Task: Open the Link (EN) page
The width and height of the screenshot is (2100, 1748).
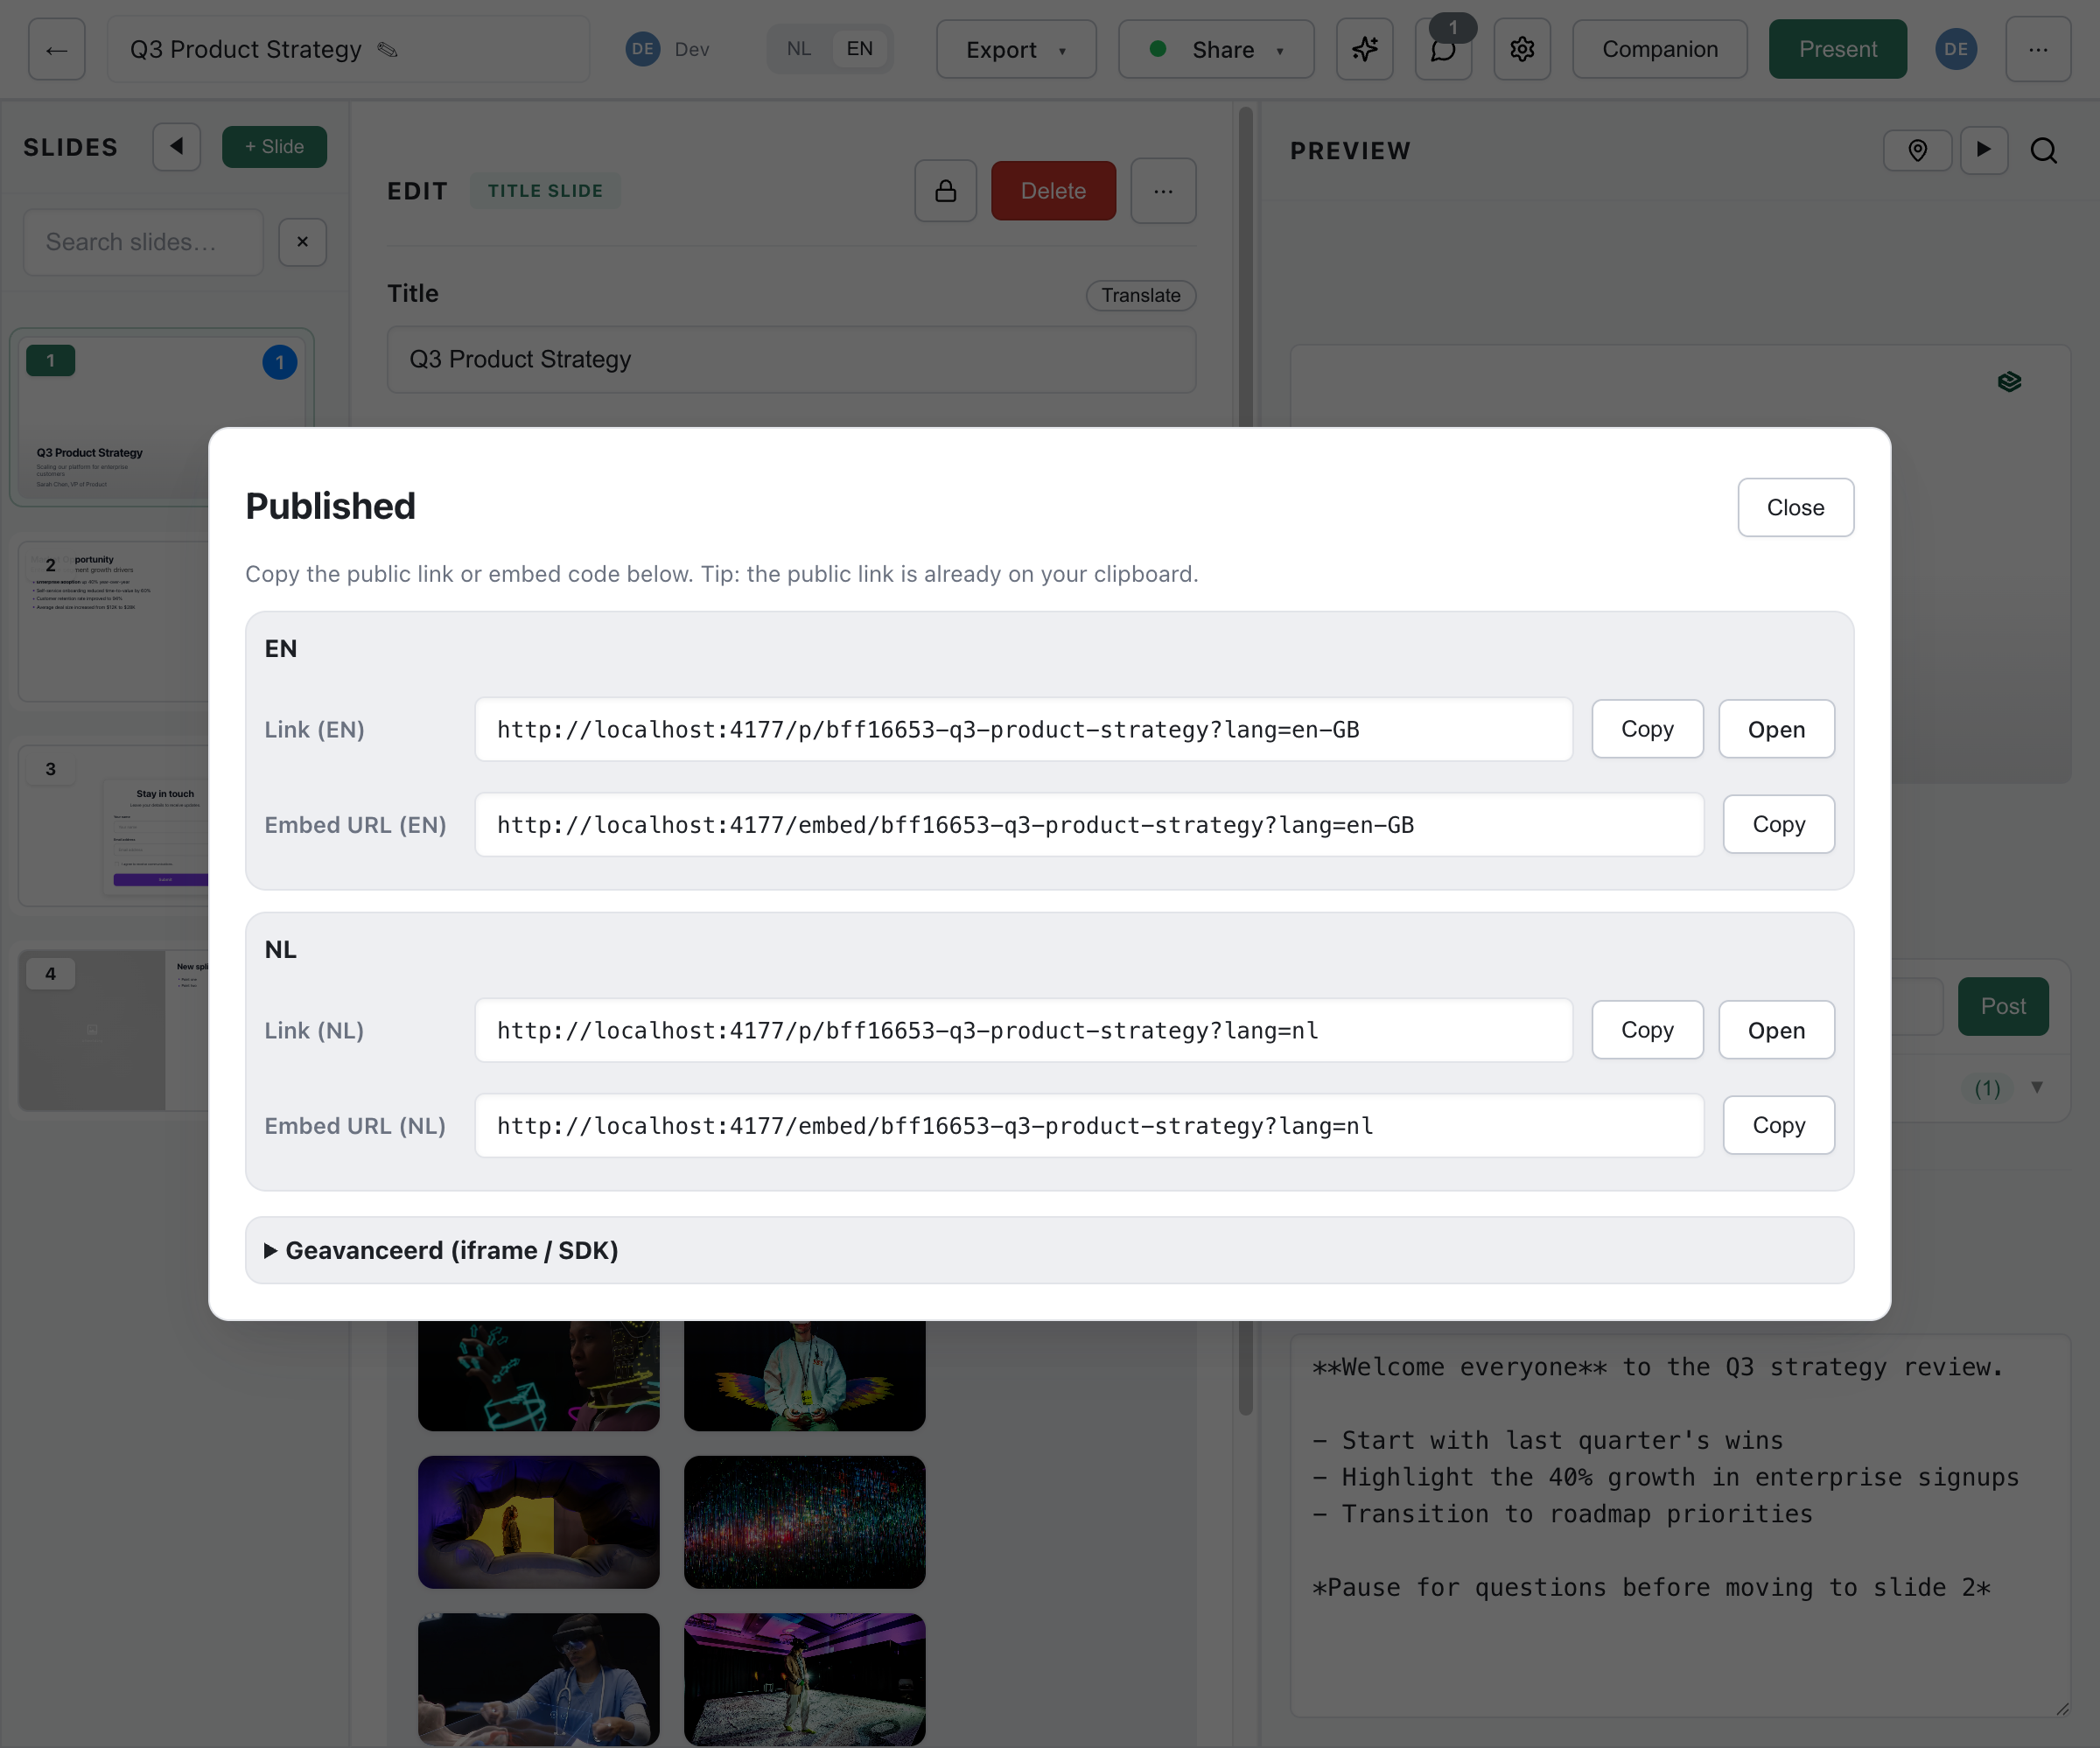Action: [1776, 729]
